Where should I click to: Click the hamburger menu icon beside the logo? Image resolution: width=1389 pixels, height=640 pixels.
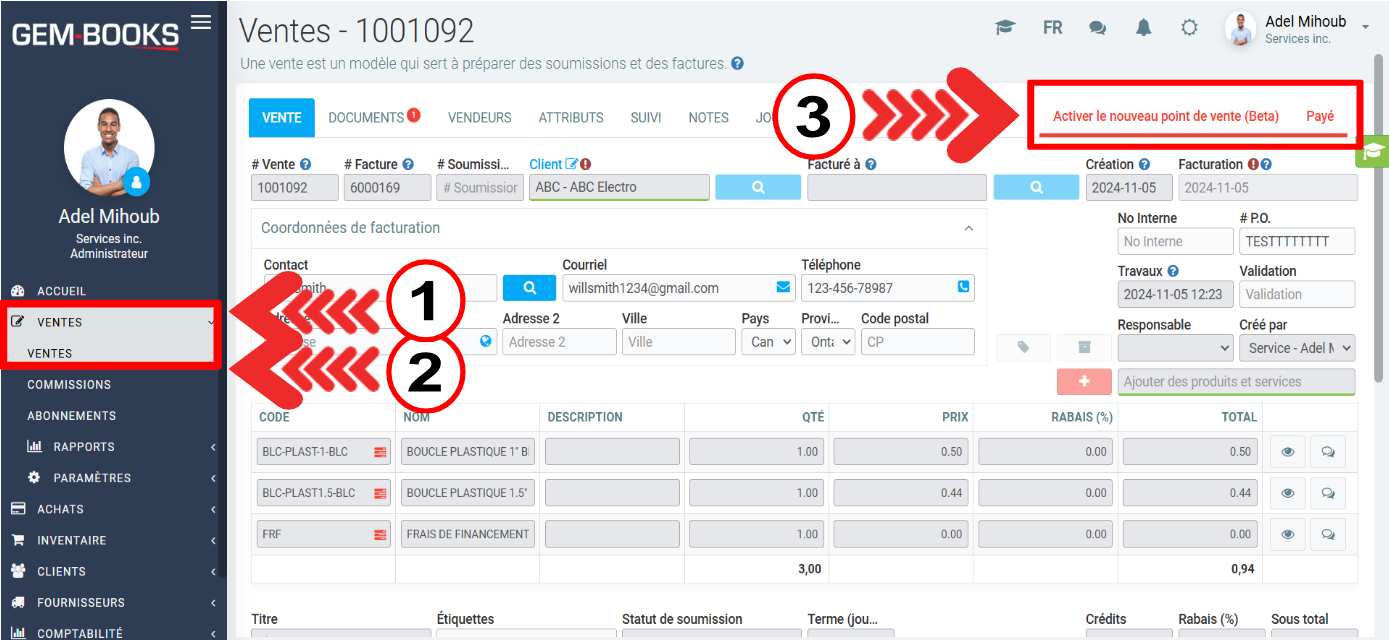point(201,22)
